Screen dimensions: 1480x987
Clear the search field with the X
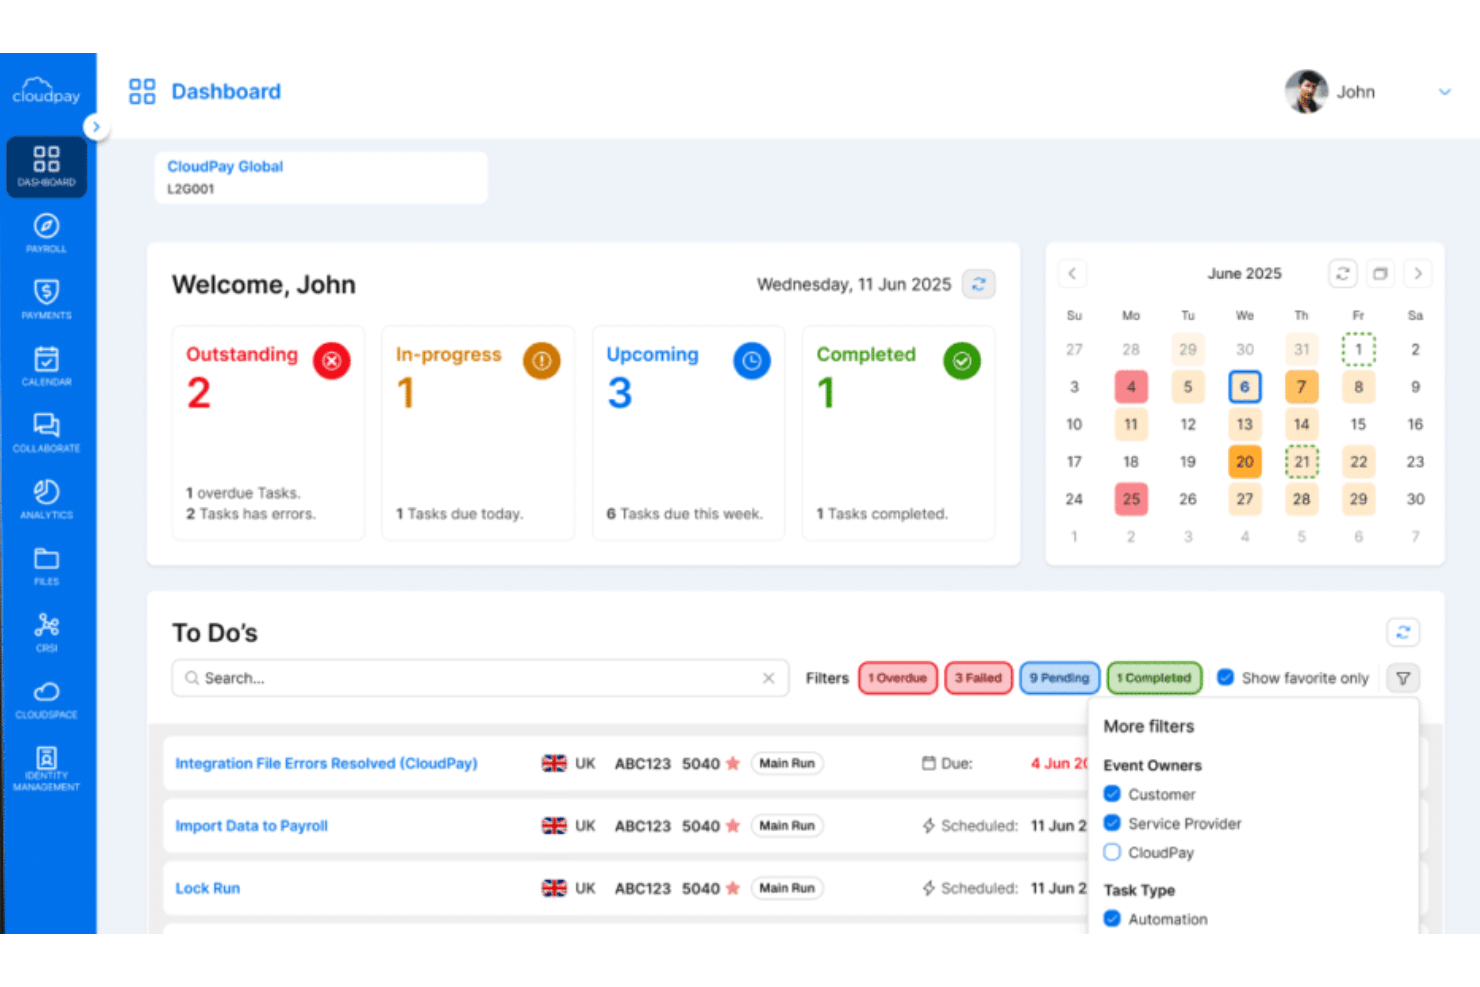pyautogui.click(x=768, y=678)
